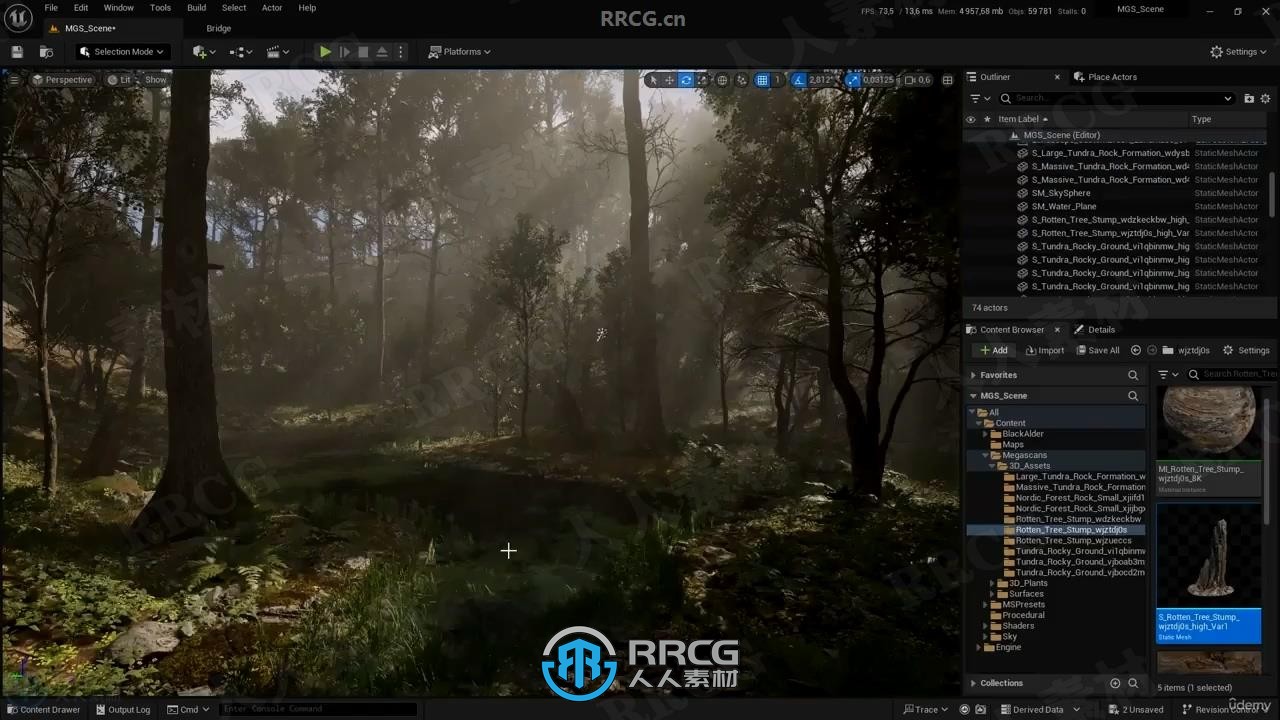Close the Outliner tab
The height and width of the screenshot is (720, 1280).
pos(1057,77)
